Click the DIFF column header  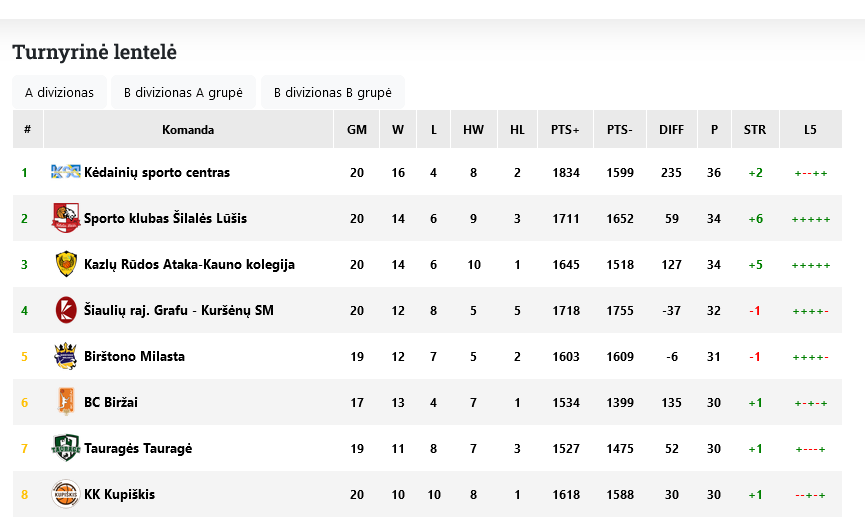click(x=671, y=130)
